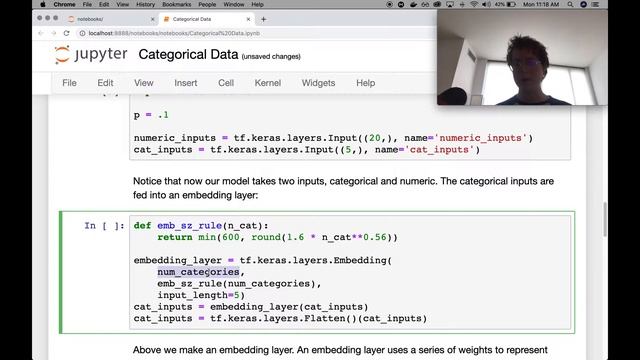Go forward in browser history
This screenshot has height=360, width=640.
click(53, 33)
